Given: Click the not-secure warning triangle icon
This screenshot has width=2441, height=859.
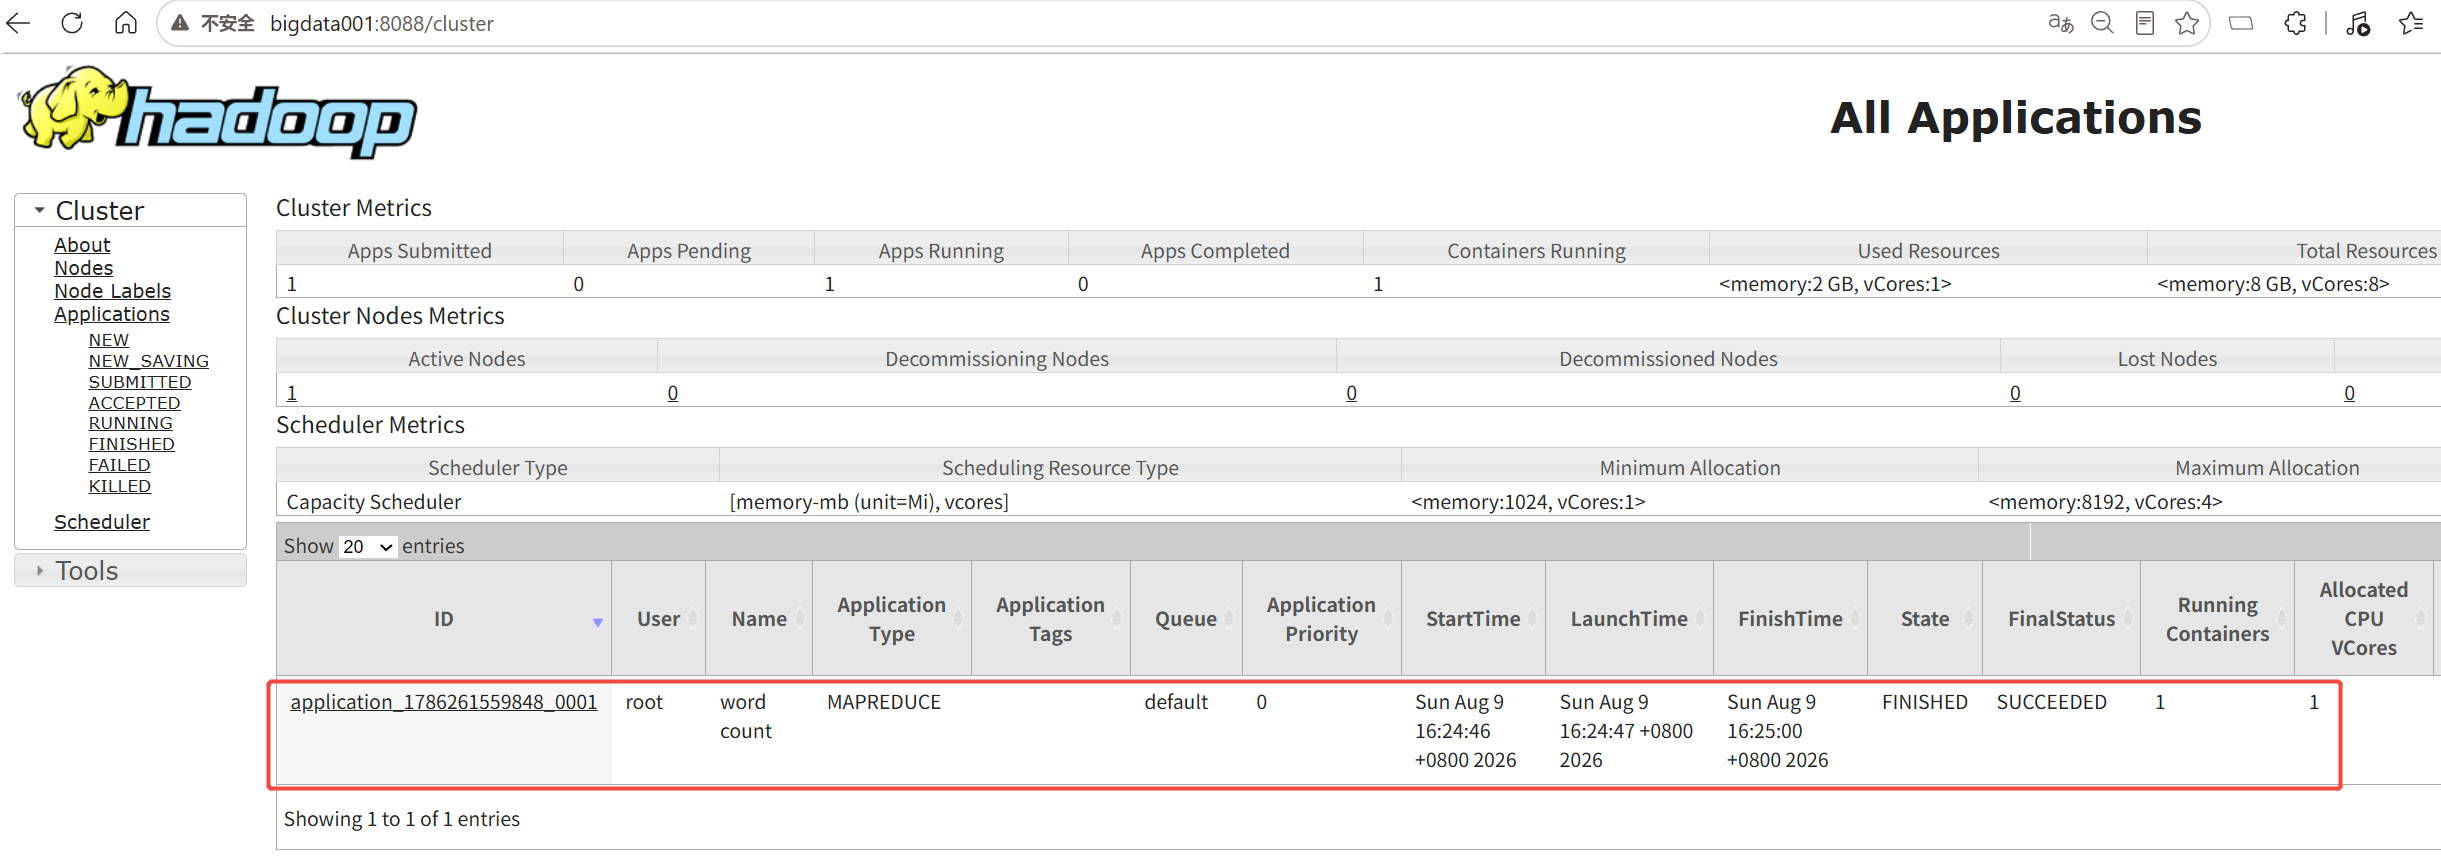Looking at the screenshot, I should (x=180, y=23).
